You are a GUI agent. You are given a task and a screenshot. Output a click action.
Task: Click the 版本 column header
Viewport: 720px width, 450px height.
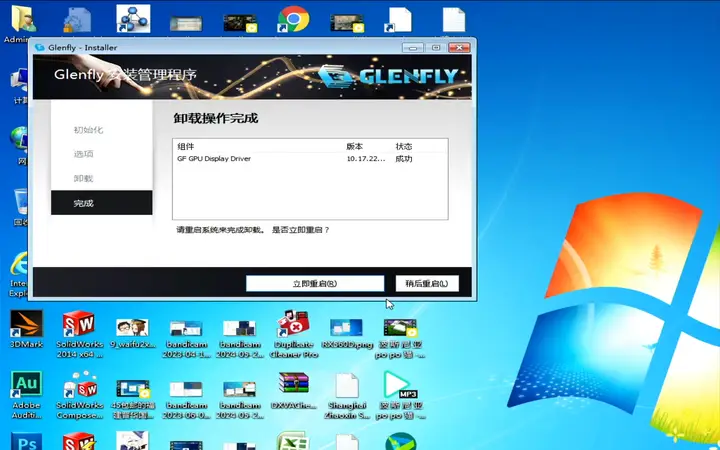pyautogui.click(x=354, y=146)
